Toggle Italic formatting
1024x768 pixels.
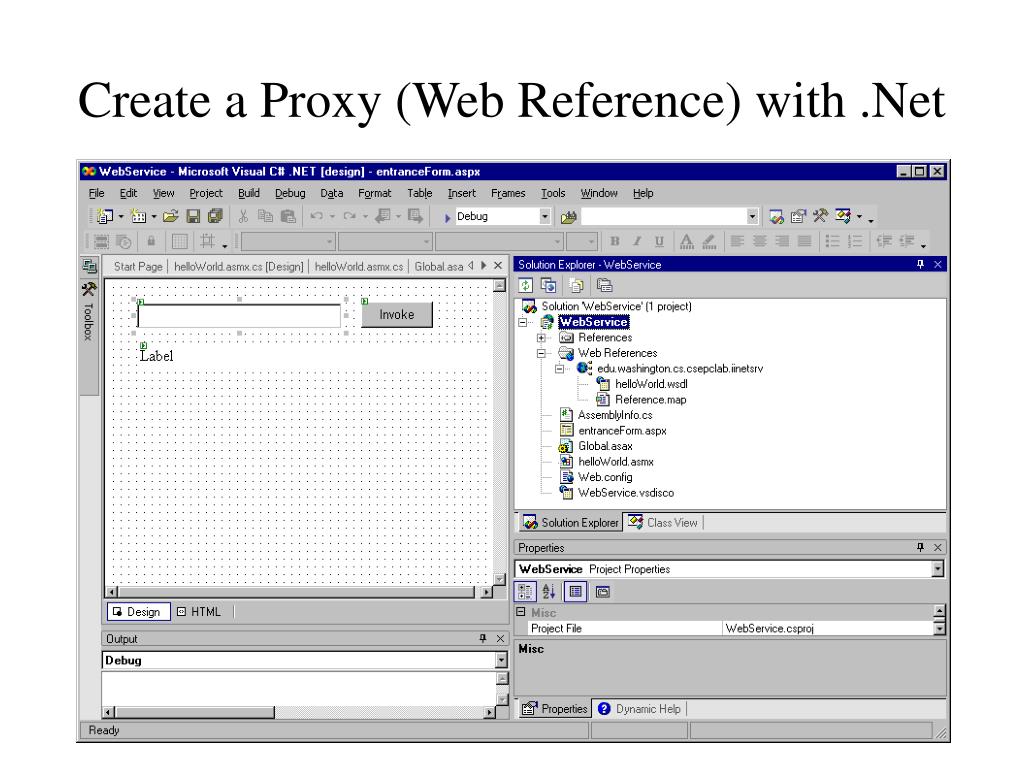[x=637, y=242]
